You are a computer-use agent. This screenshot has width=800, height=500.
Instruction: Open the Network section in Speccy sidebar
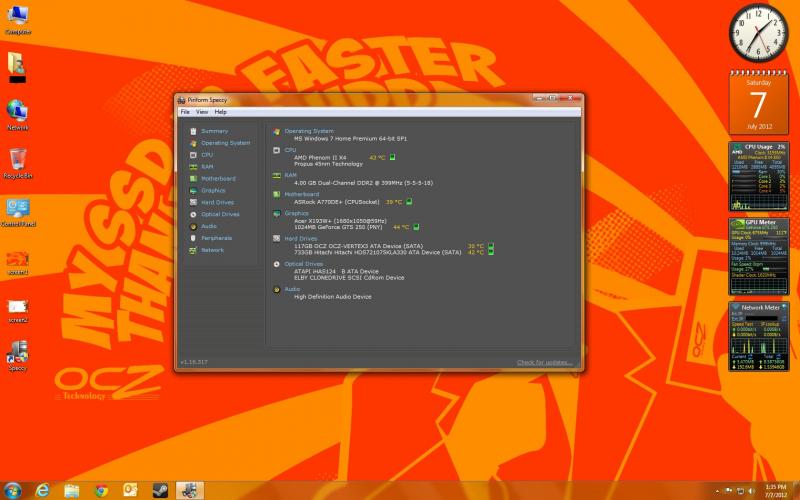pos(212,250)
